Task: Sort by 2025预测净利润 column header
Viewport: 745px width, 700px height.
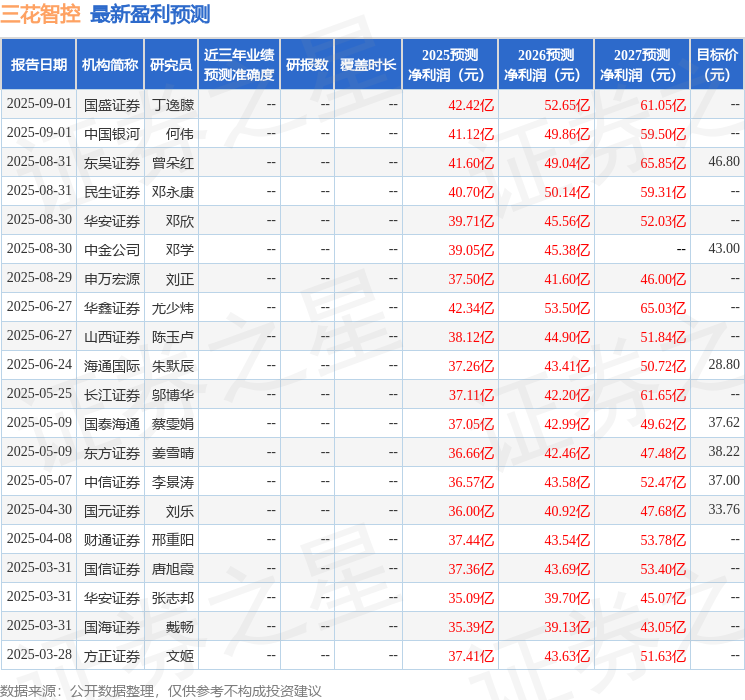Action: click(x=450, y=65)
